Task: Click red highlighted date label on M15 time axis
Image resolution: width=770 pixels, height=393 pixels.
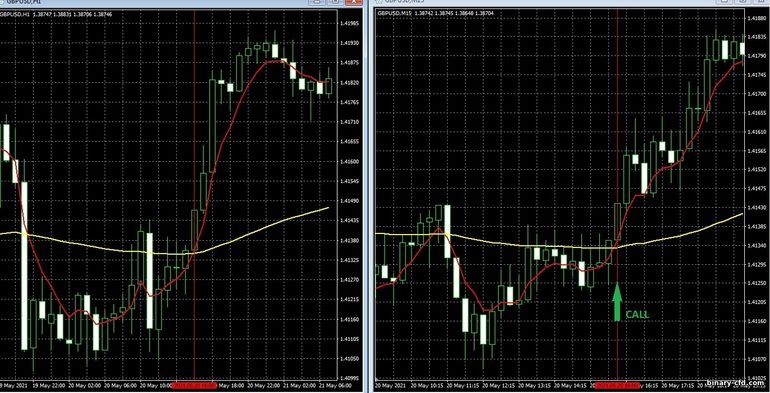Action: pos(617,386)
